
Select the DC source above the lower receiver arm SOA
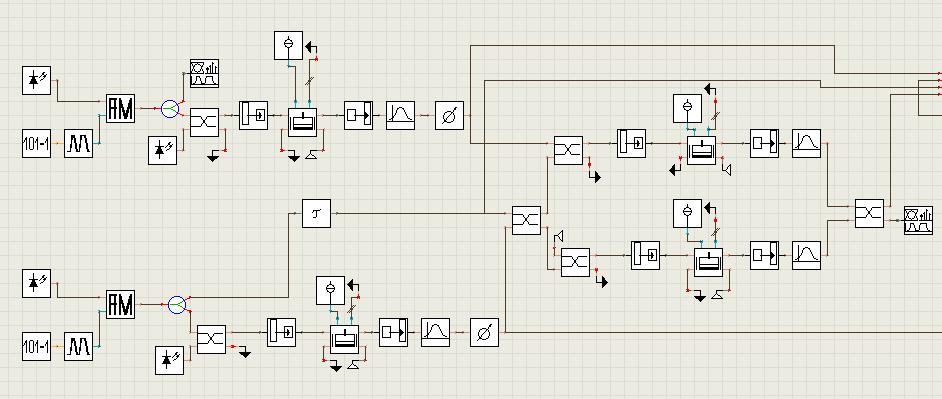[x=687, y=213]
